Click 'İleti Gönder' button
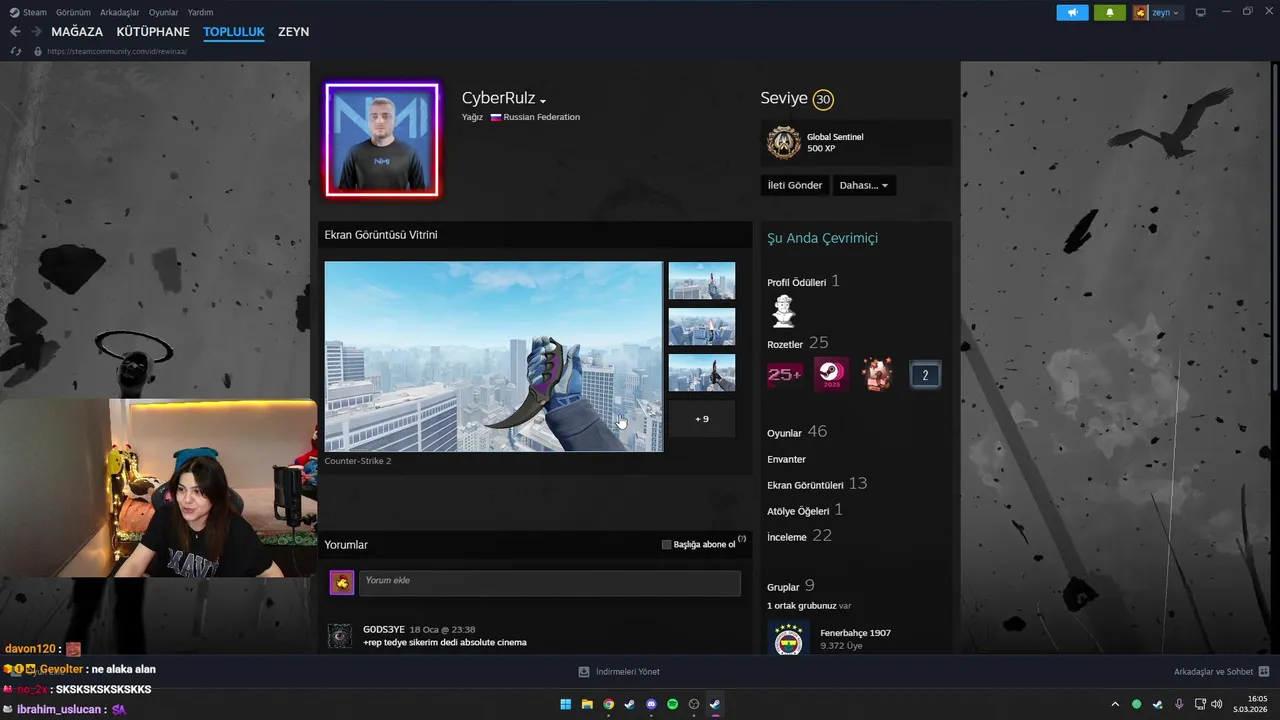This screenshot has width=1280, height=720. click(x=795, y=185)
